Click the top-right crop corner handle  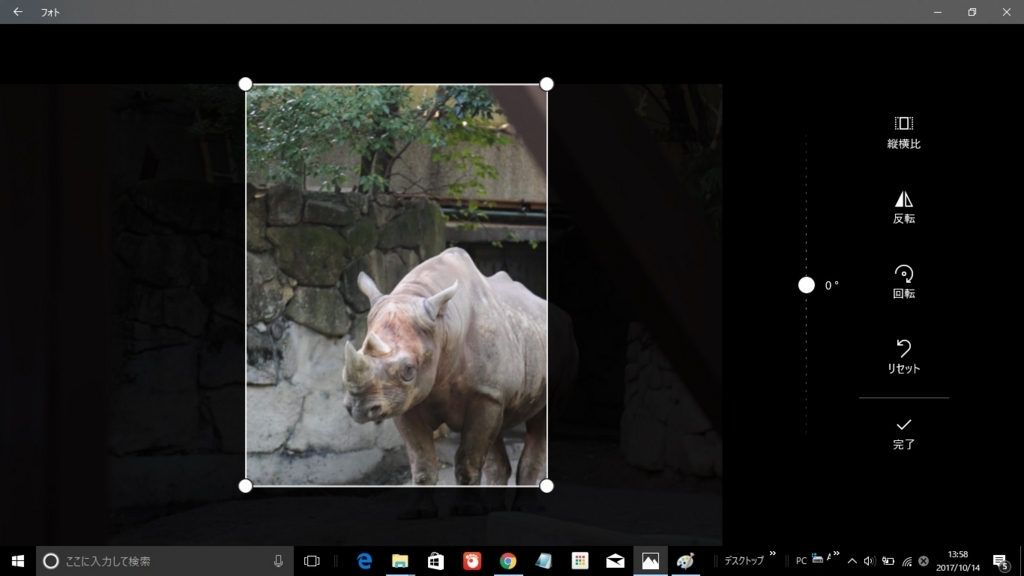(547, 84)
